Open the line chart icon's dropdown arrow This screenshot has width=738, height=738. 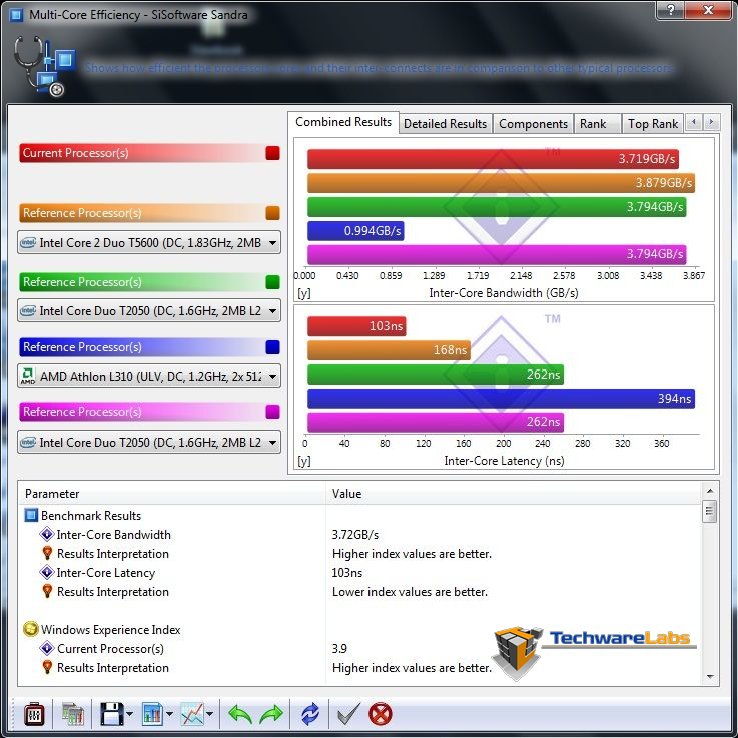[x=209, y=714]
